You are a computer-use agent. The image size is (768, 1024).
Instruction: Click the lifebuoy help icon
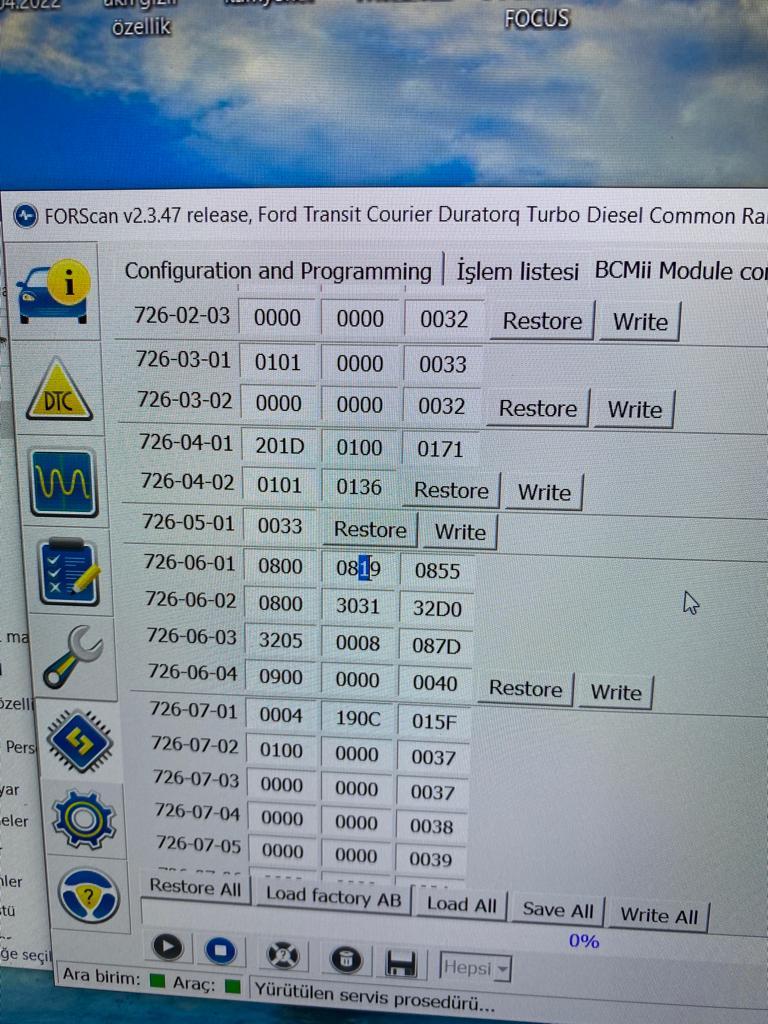click(x=283, y=957)
